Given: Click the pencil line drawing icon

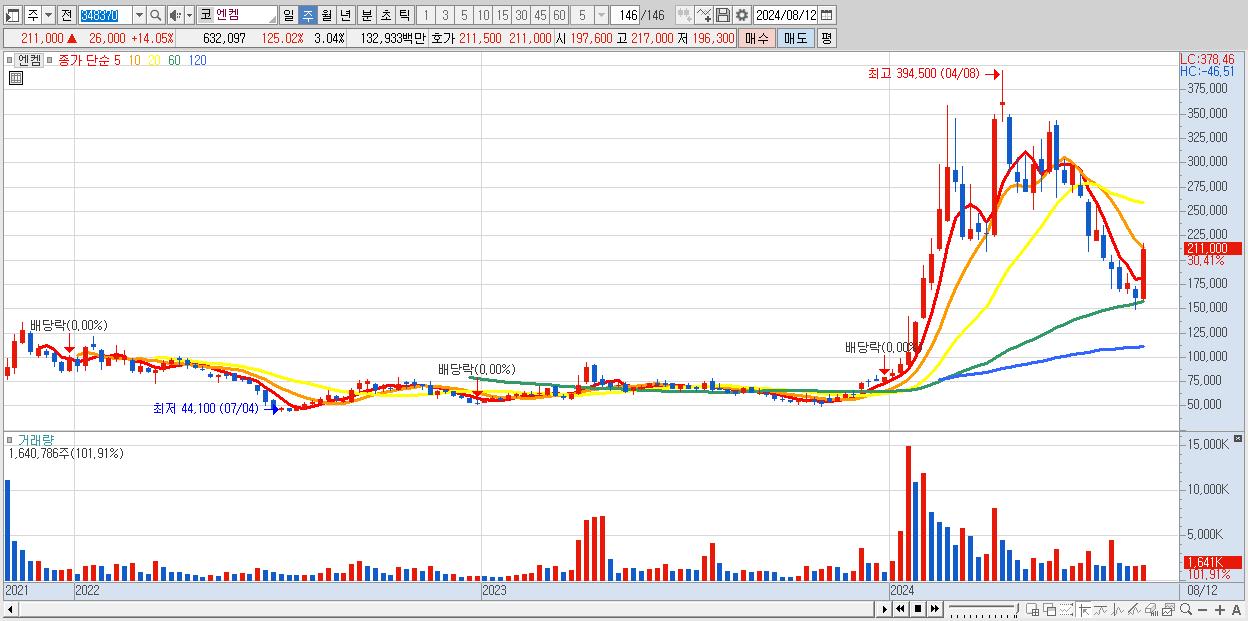Looking at the screenshot, I should coord(1135,610).
